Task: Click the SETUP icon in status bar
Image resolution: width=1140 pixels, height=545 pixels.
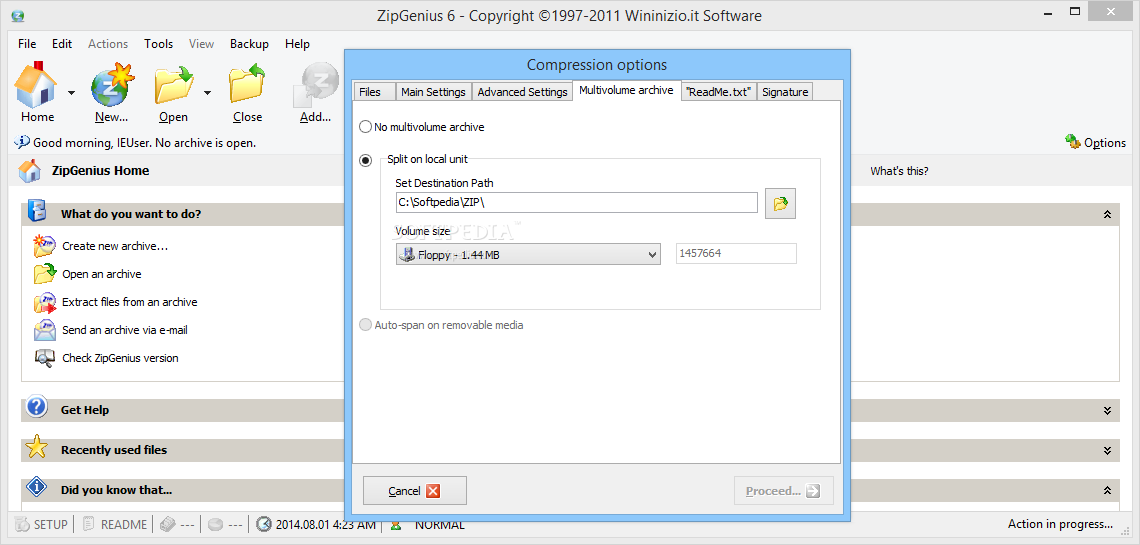Action: point(22,524)
